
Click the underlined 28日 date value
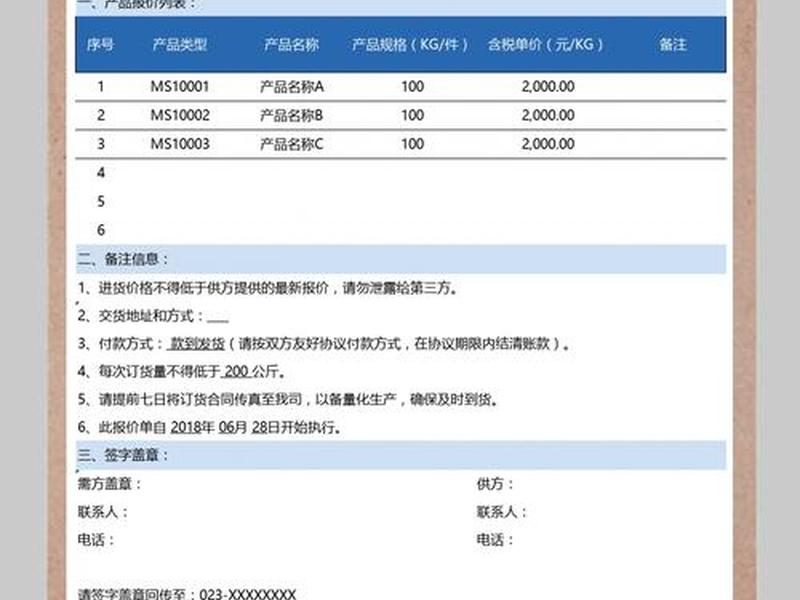pos(265,427)
